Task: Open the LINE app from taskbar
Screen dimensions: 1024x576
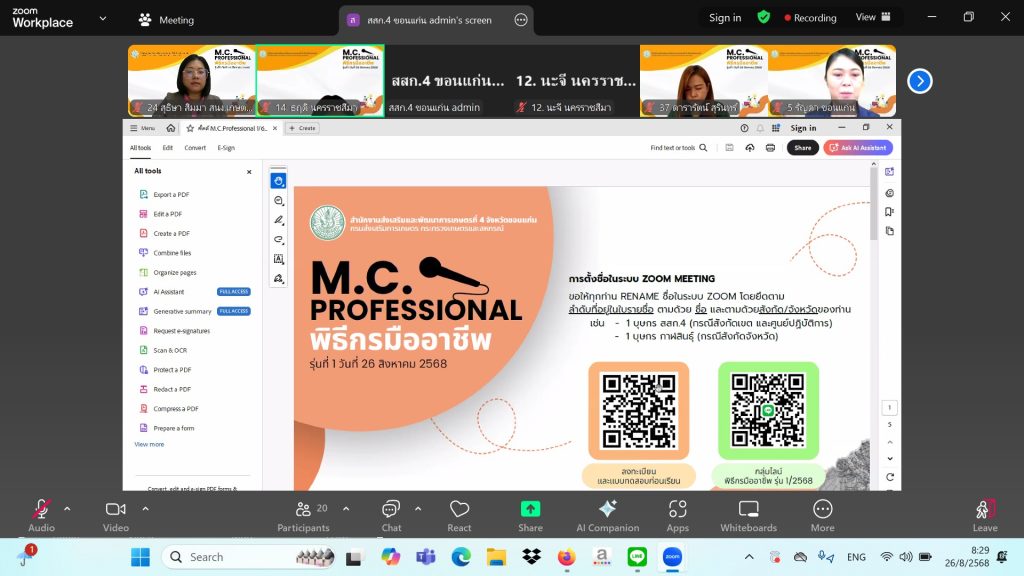Action: [x=637, y=557]
